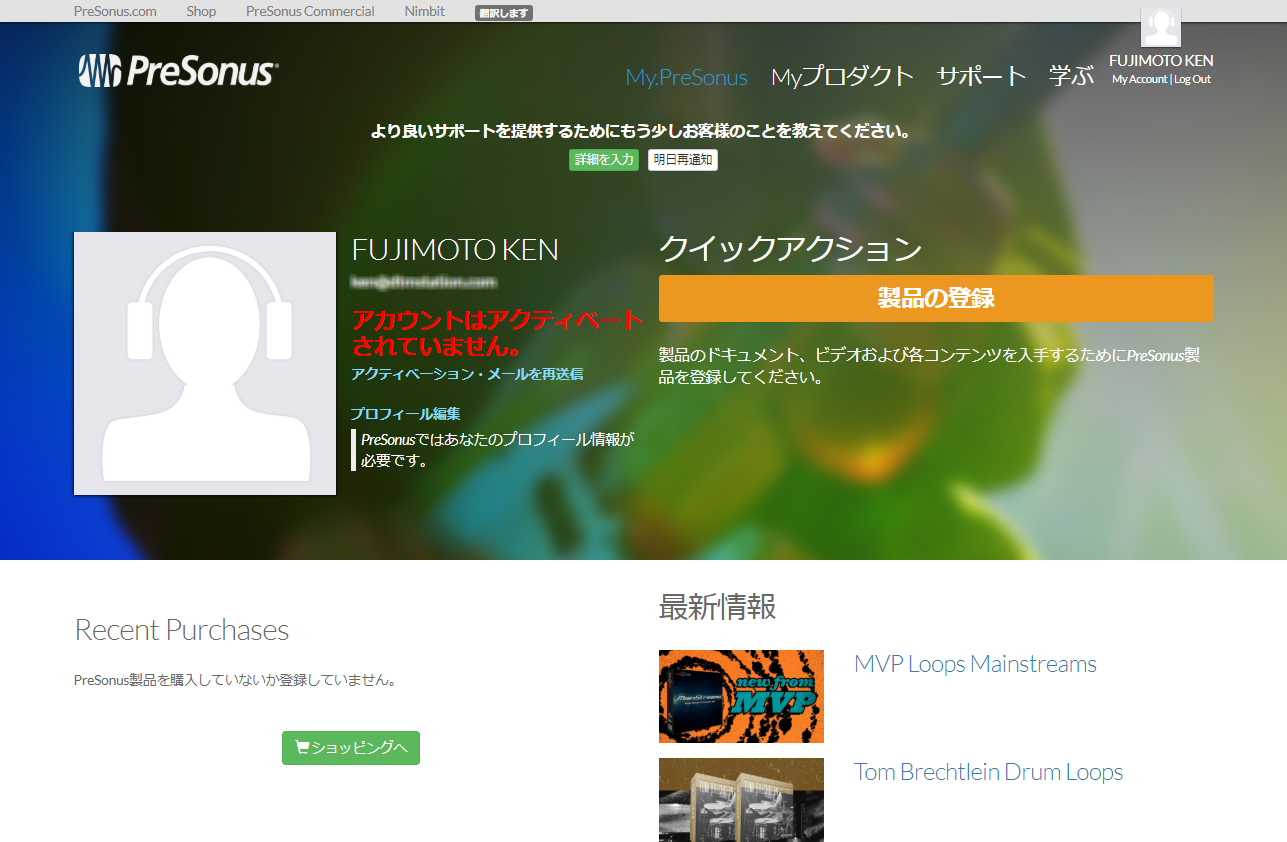Click the red アカウントはアクティベートされていません warning
This screenshot has height=842, width=1287.
tap(497, 334)
